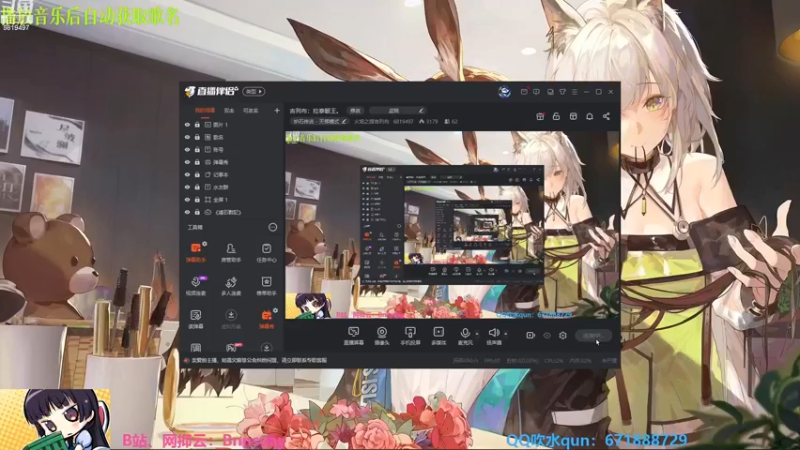Open the PK tool with red badge
Viewport: 800px width, 450px height.
(231, 348)
